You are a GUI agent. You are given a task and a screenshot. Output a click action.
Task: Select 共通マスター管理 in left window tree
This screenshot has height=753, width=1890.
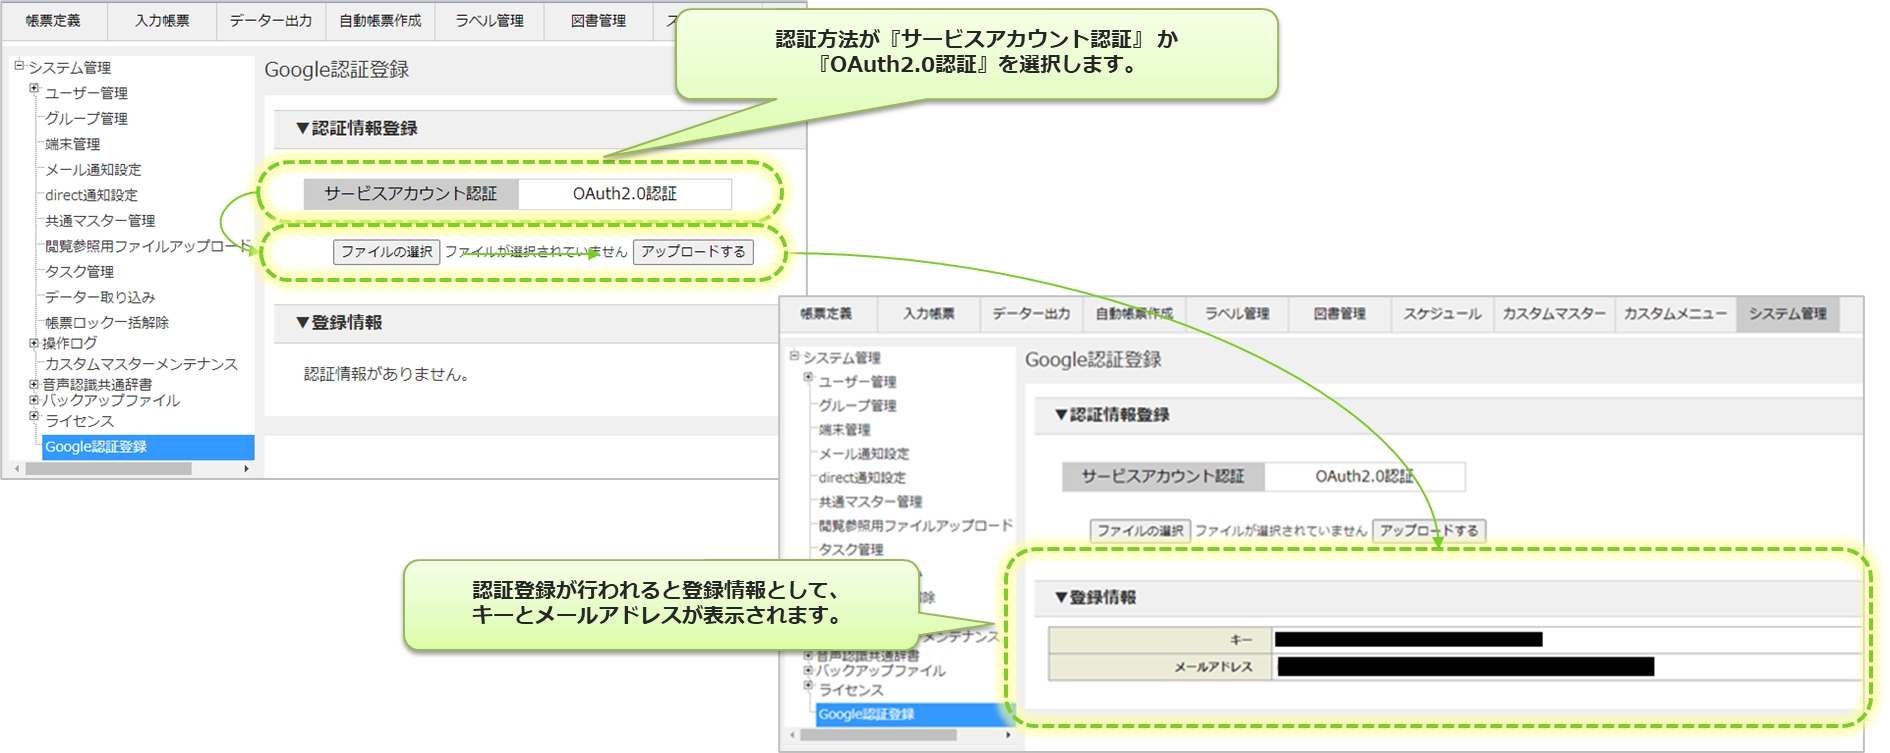(x=100, y=221)
